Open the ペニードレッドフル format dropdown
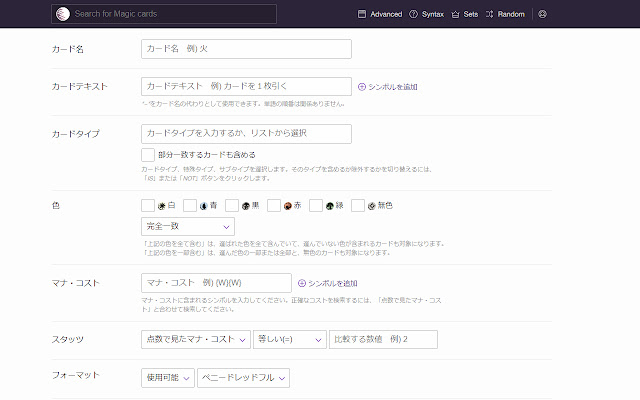 click(x=243, y=378)
